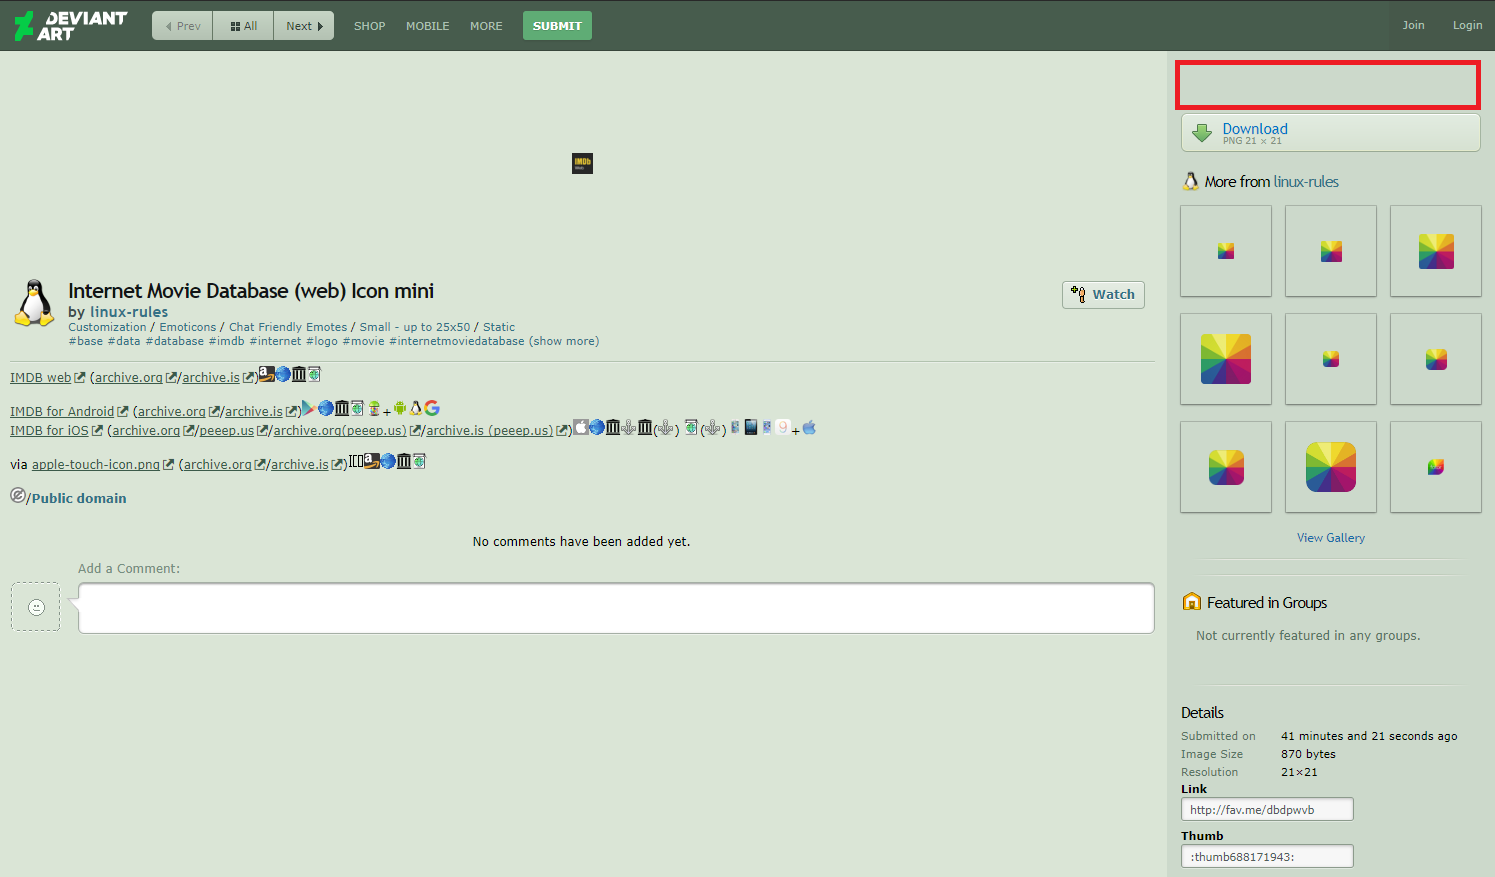The image size is (1495, 877).
Task: Select the fav.me Link input field
Action: tap(1266, 808)
